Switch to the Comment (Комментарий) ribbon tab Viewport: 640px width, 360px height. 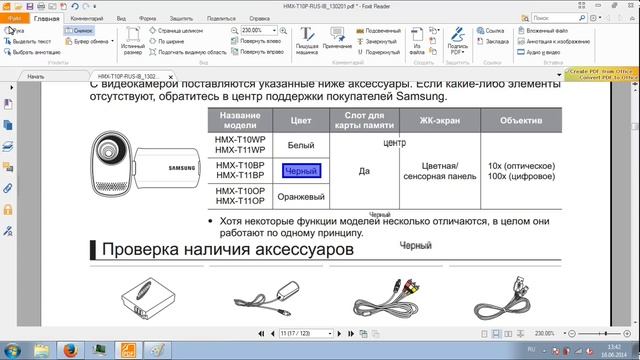pos(87,18)
